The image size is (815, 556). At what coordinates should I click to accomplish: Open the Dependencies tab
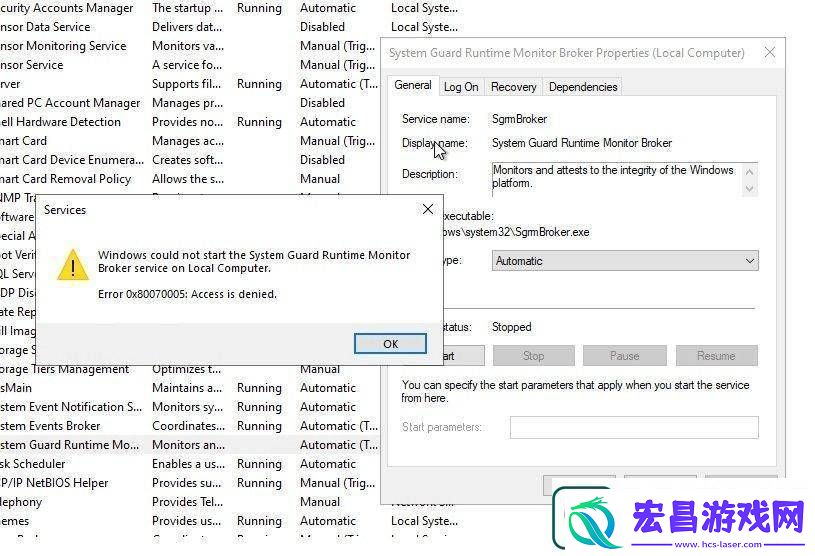pos(583,87)
